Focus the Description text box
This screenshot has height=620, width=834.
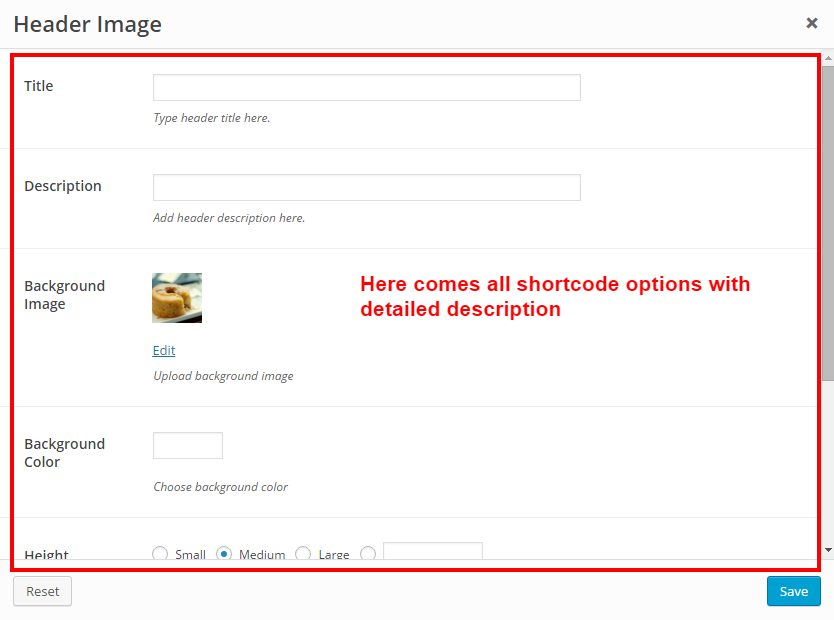(366, 188)
